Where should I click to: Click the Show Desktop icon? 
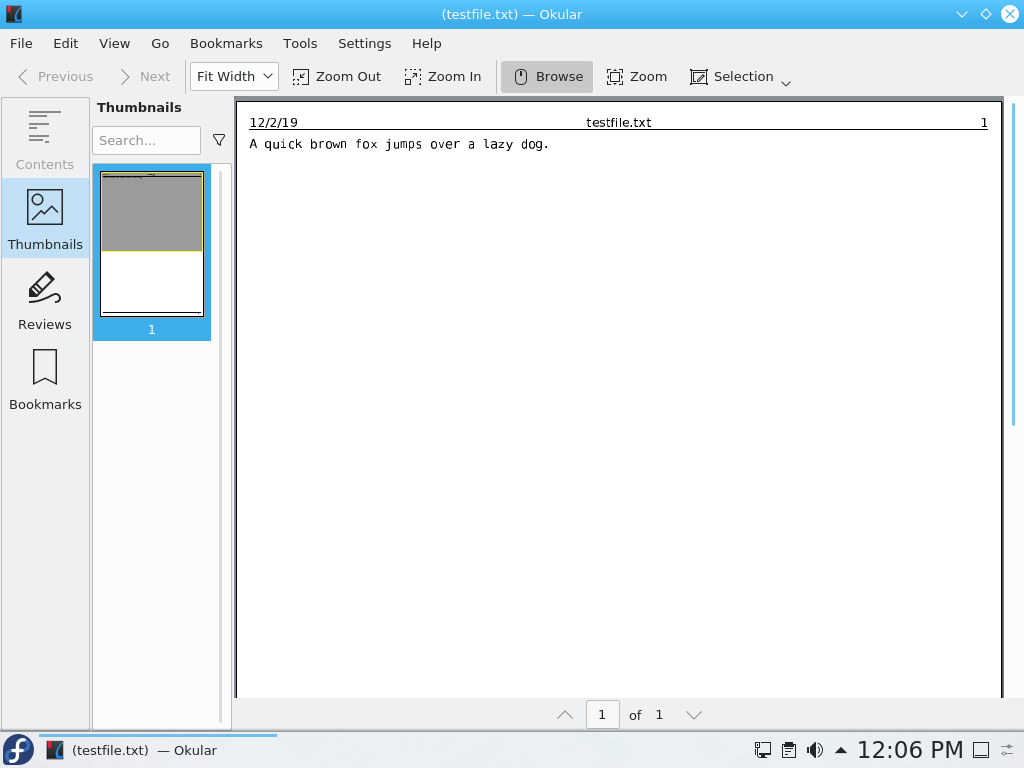[x=981, y=750]
